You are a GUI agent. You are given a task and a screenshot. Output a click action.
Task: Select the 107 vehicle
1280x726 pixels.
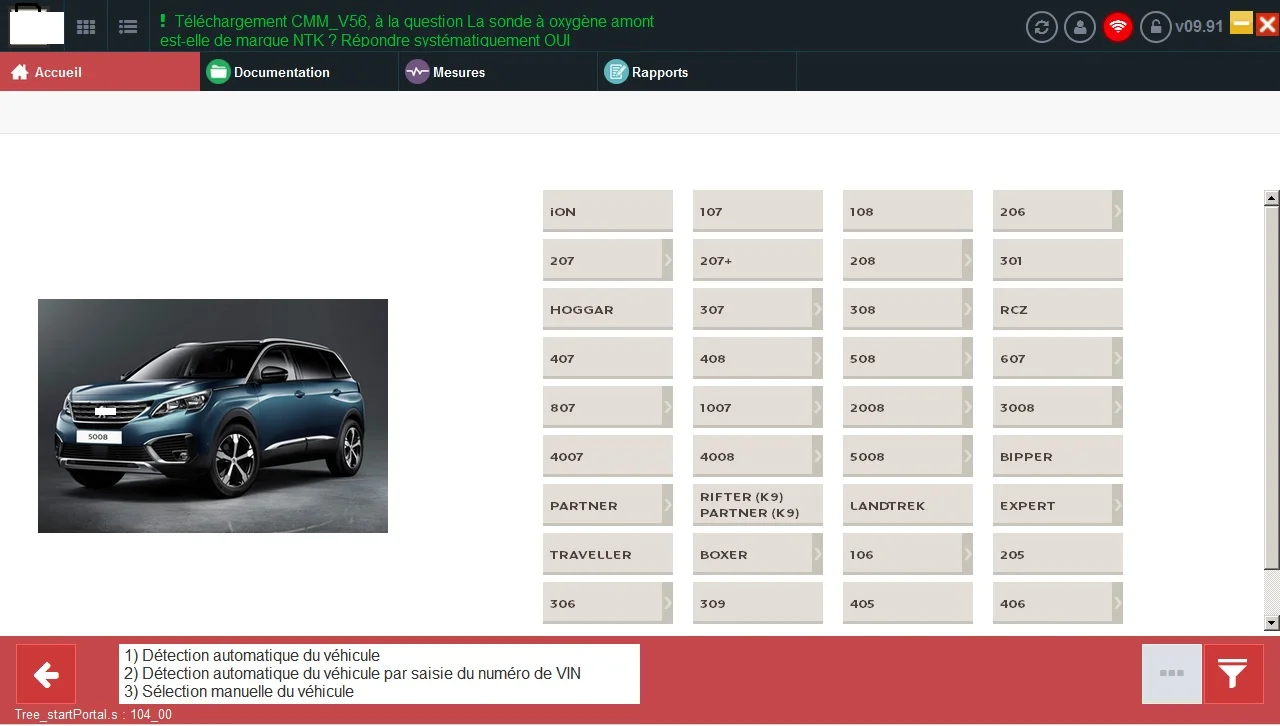(758, 211)
